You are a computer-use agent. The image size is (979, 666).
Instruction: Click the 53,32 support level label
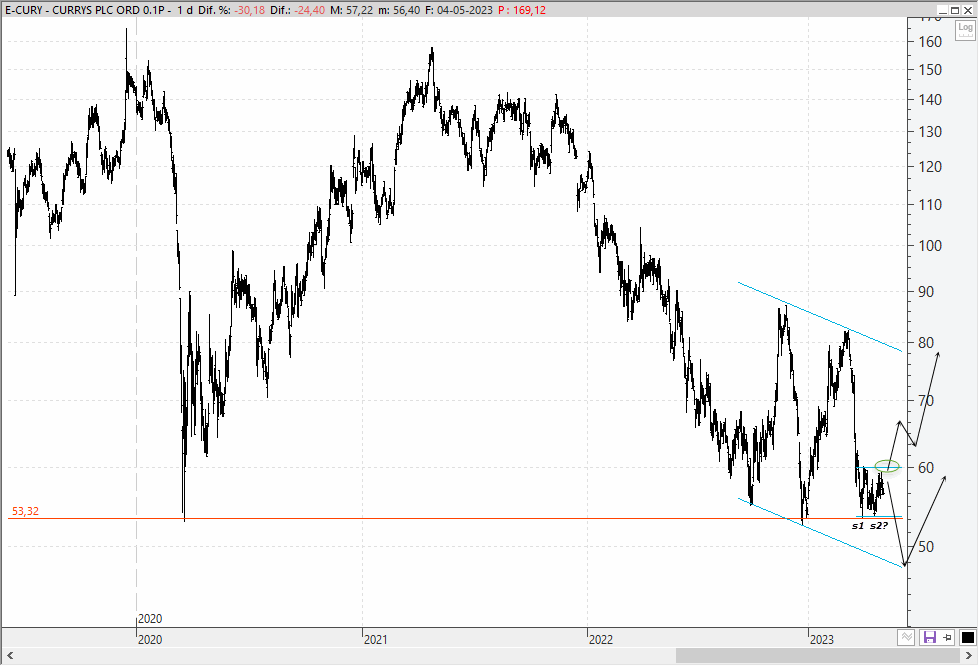point(25,511)
